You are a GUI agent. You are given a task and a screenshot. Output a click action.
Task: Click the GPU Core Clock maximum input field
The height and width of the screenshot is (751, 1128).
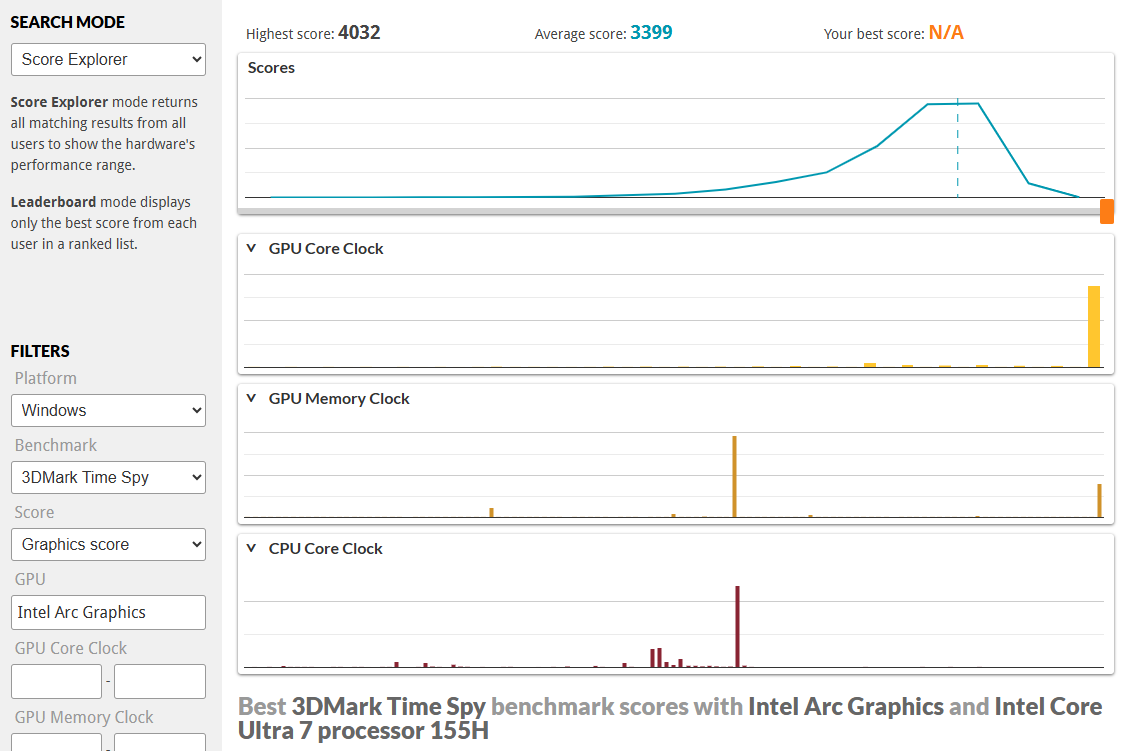click(160, 681)
